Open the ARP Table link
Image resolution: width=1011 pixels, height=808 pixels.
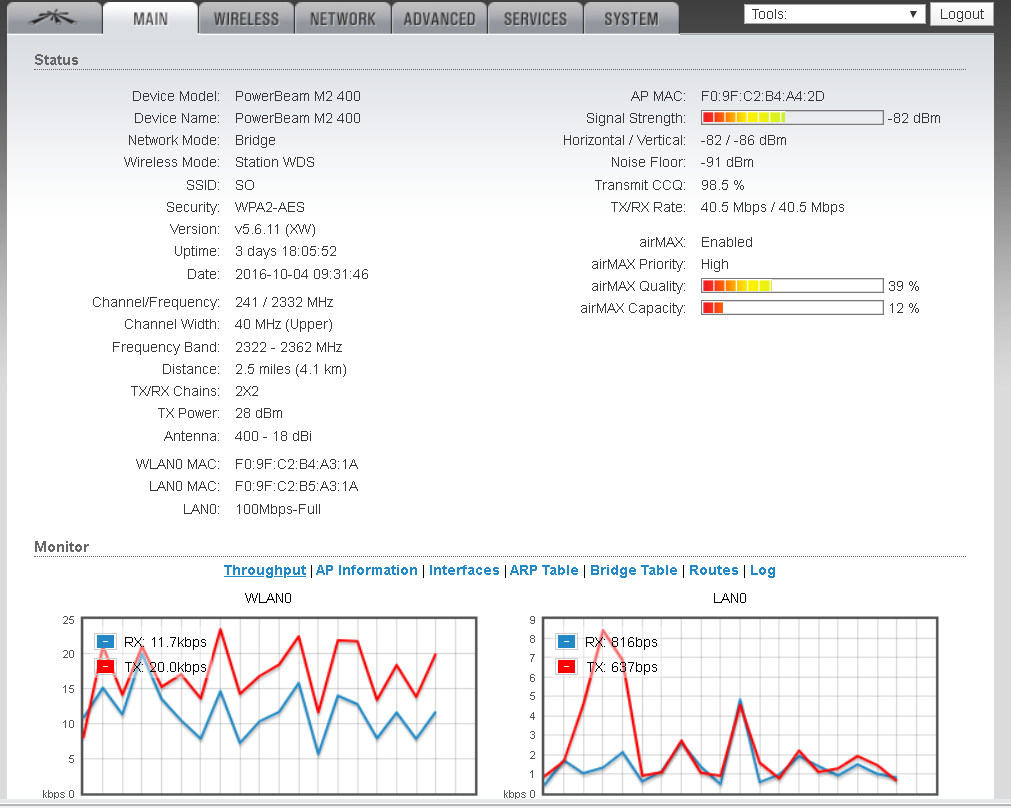coord(544,570)
